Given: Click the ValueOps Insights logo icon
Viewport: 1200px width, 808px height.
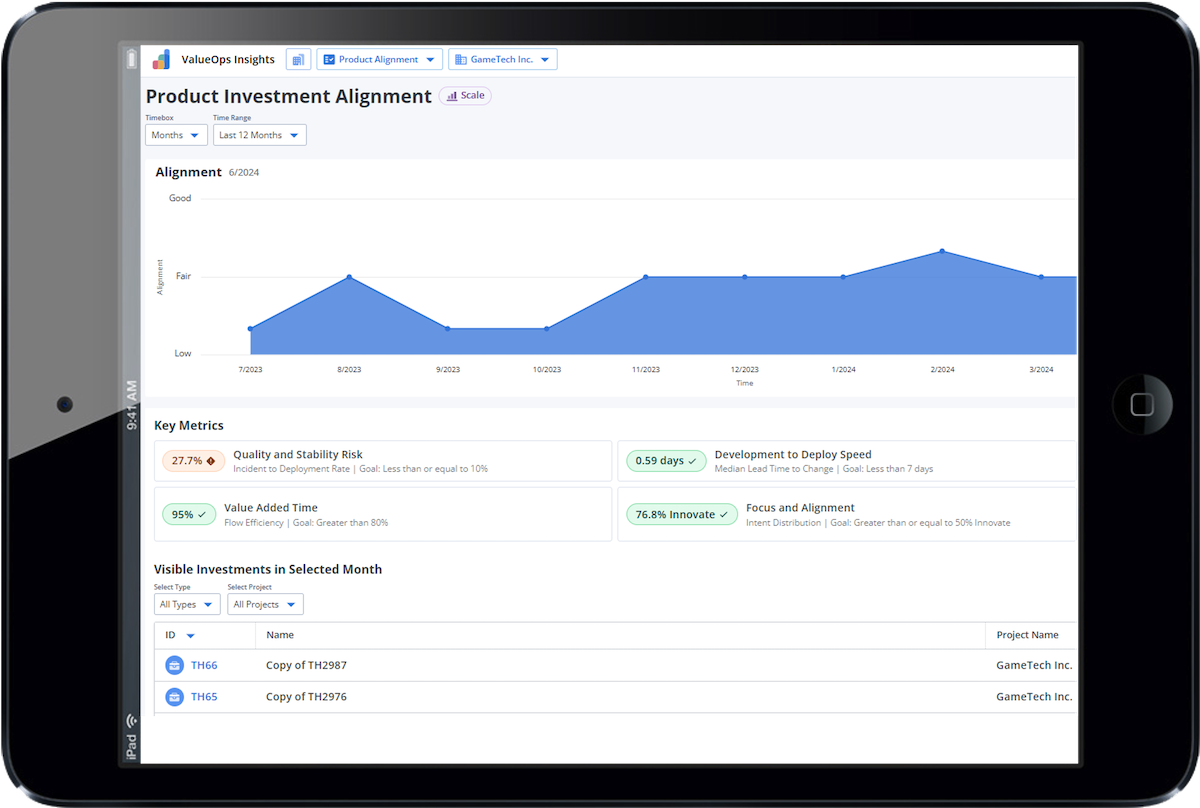Looking at the screenshot, I should point(161,58).
